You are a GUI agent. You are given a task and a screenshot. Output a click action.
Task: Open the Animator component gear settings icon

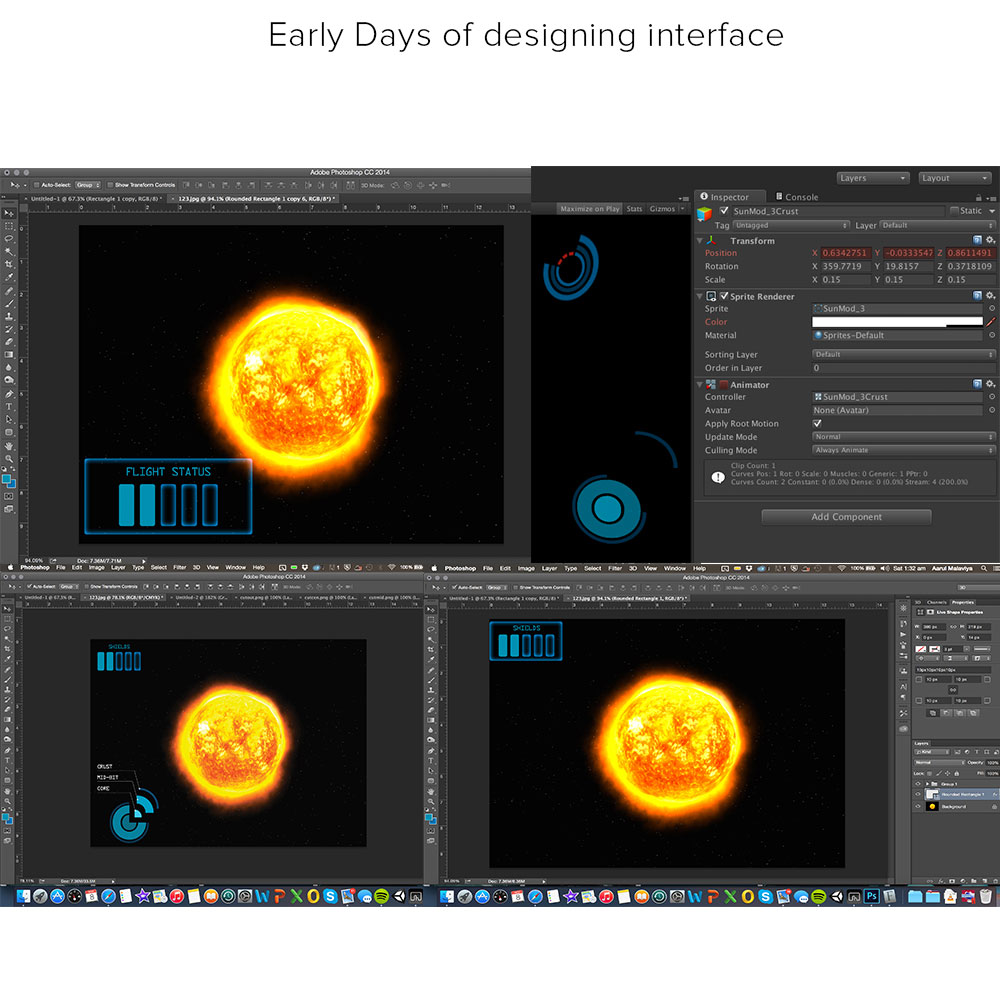(x=990, y=385)
